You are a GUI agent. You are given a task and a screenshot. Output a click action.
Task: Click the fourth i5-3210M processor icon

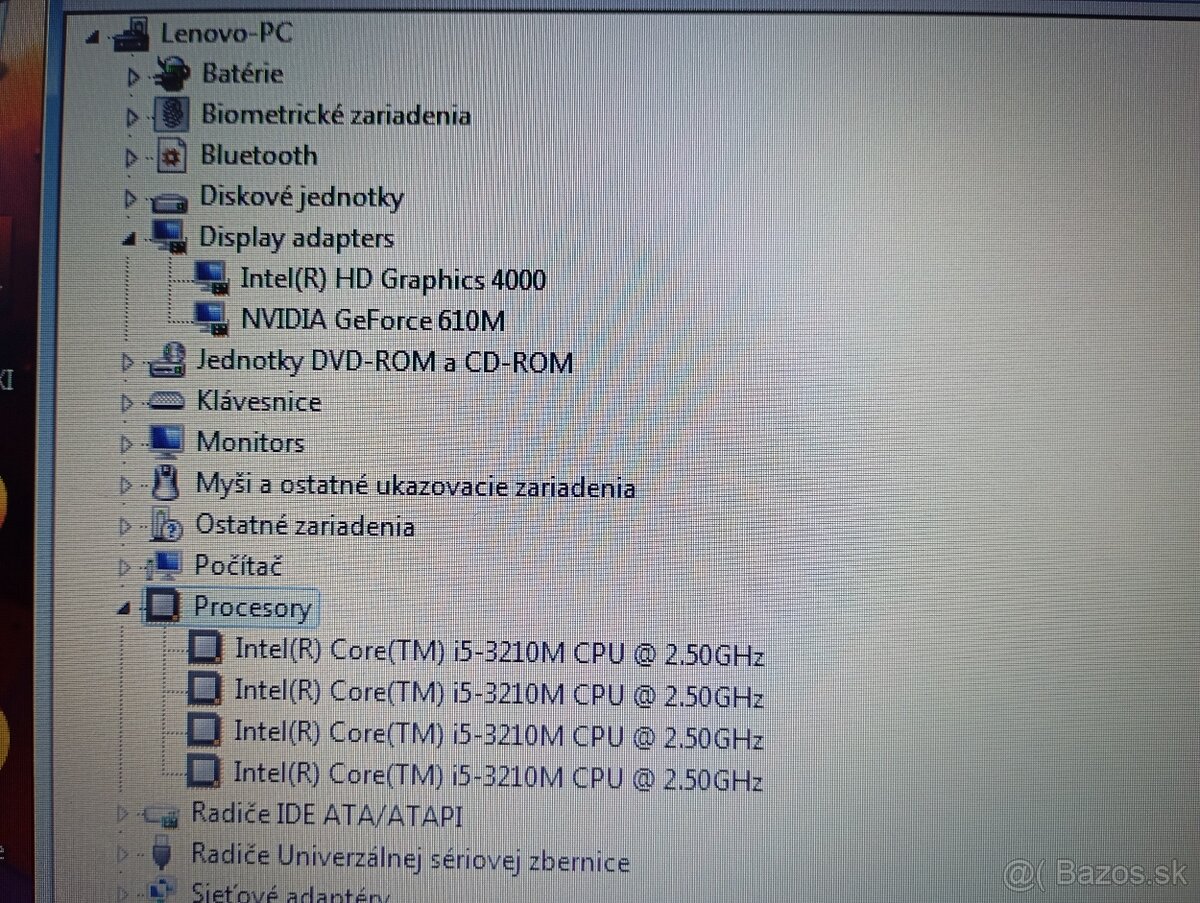click(x=204, y=771)
